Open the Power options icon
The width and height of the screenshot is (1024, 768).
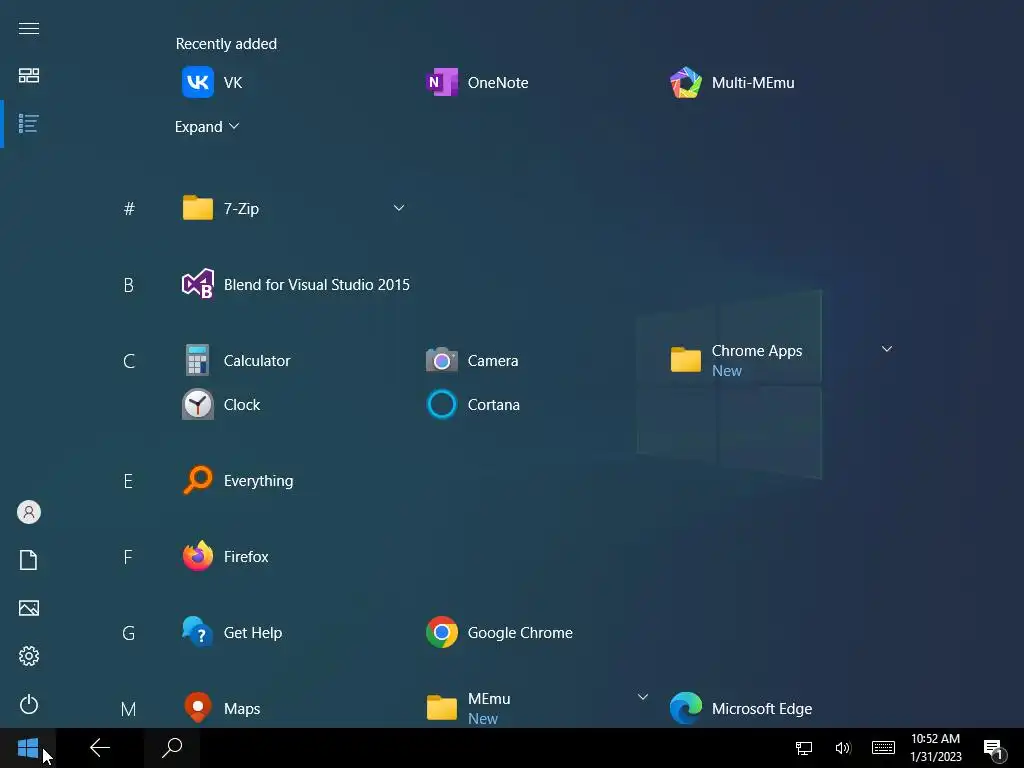(29, 704)
